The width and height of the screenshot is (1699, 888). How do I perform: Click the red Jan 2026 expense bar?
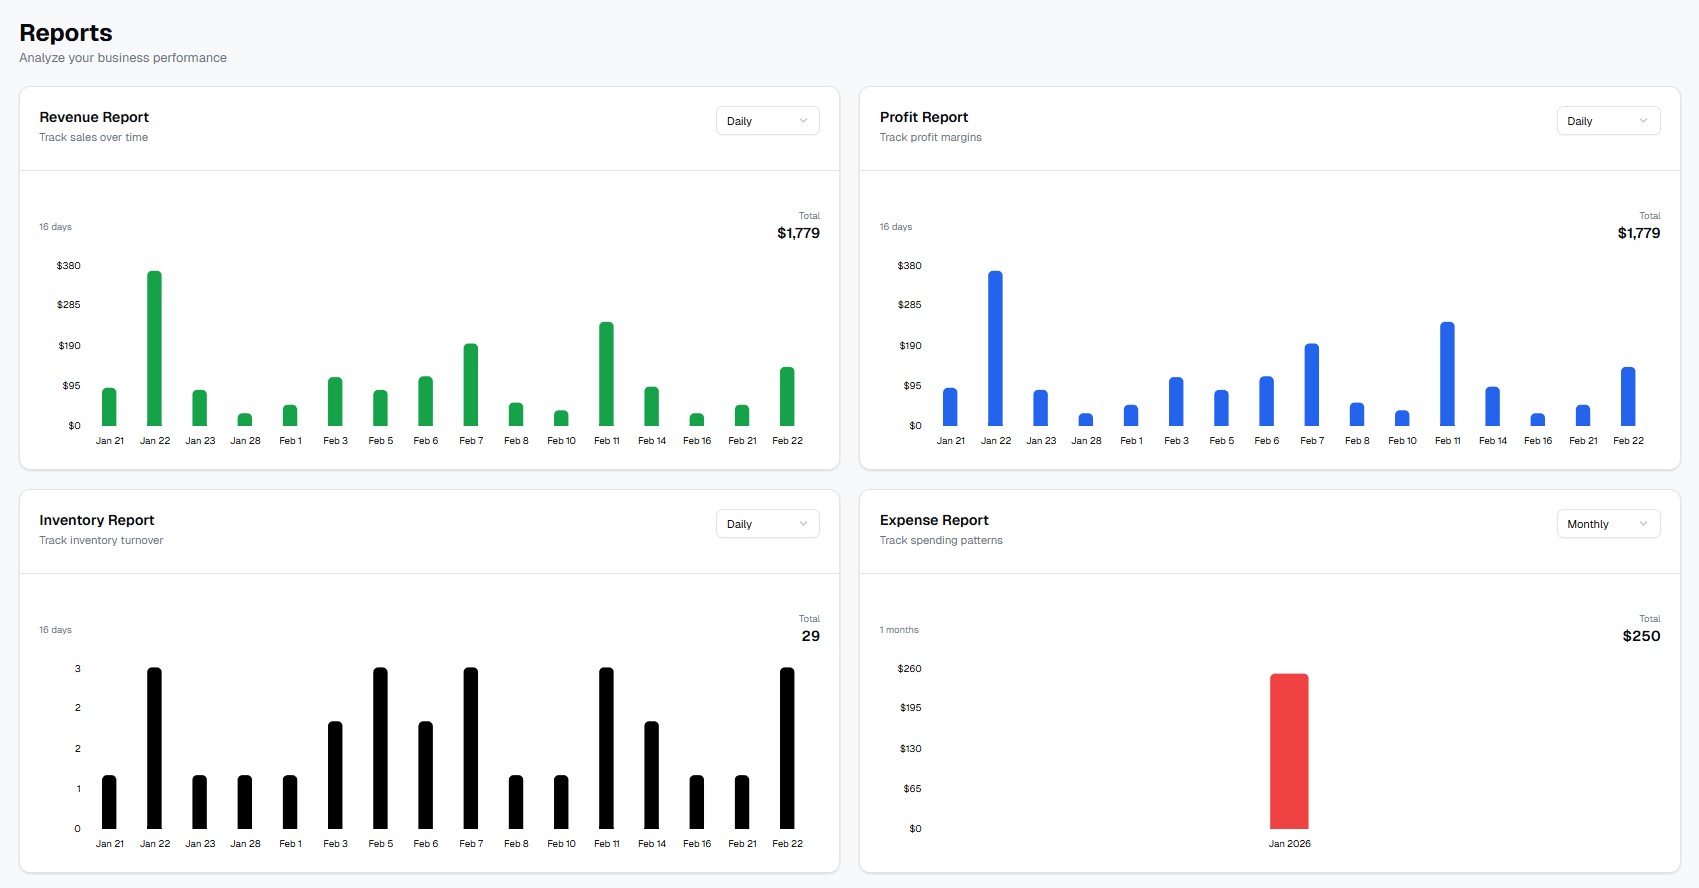[x=1289, y=751]
